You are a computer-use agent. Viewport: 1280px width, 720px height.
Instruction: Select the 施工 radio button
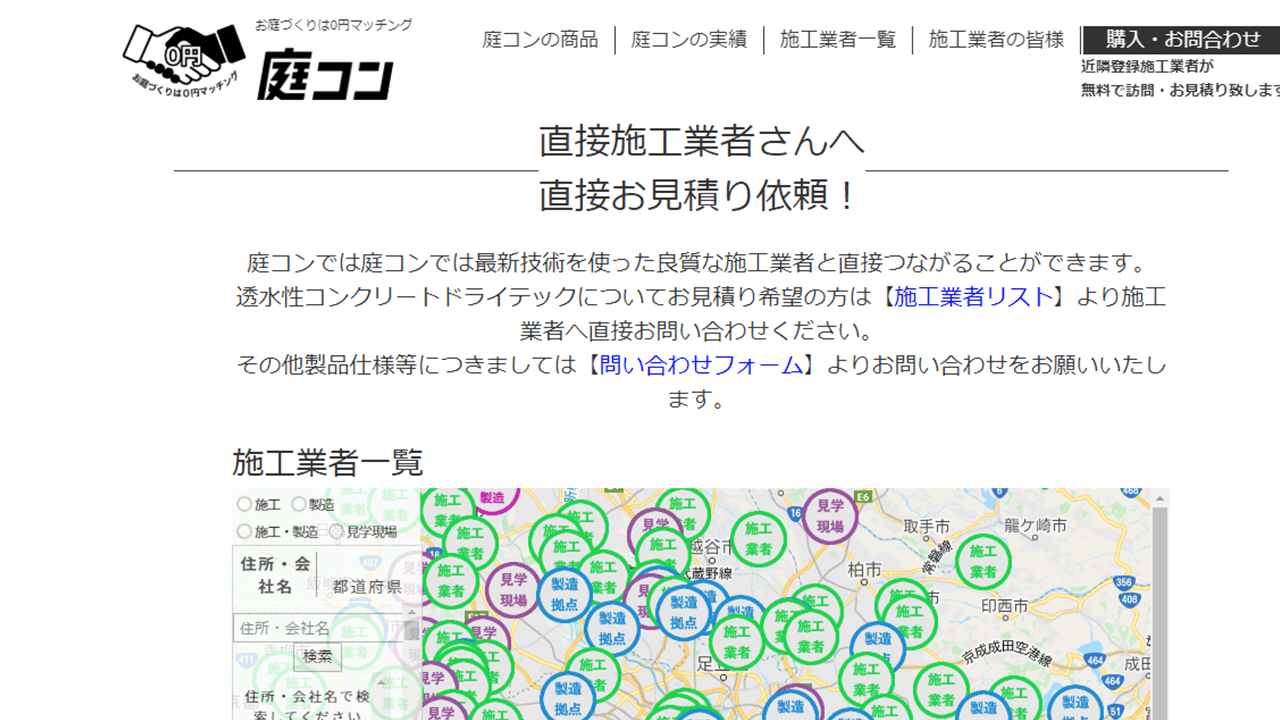[x=245, y=505]
